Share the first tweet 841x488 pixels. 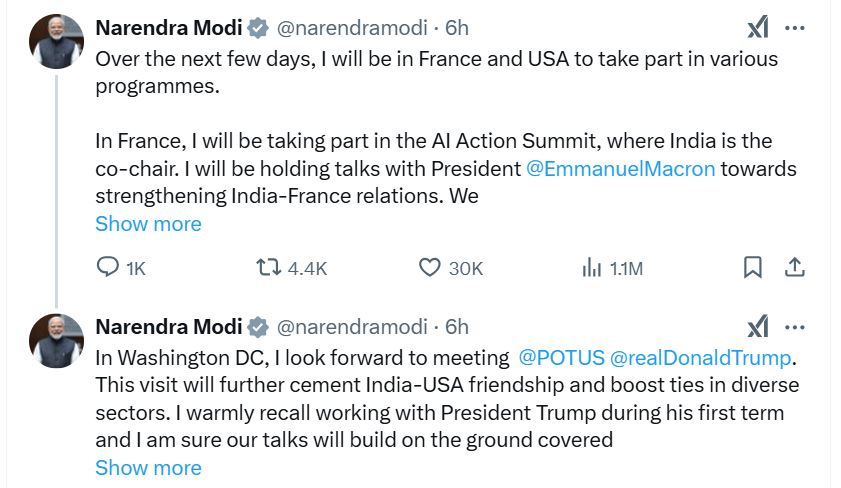coord(795,268)
